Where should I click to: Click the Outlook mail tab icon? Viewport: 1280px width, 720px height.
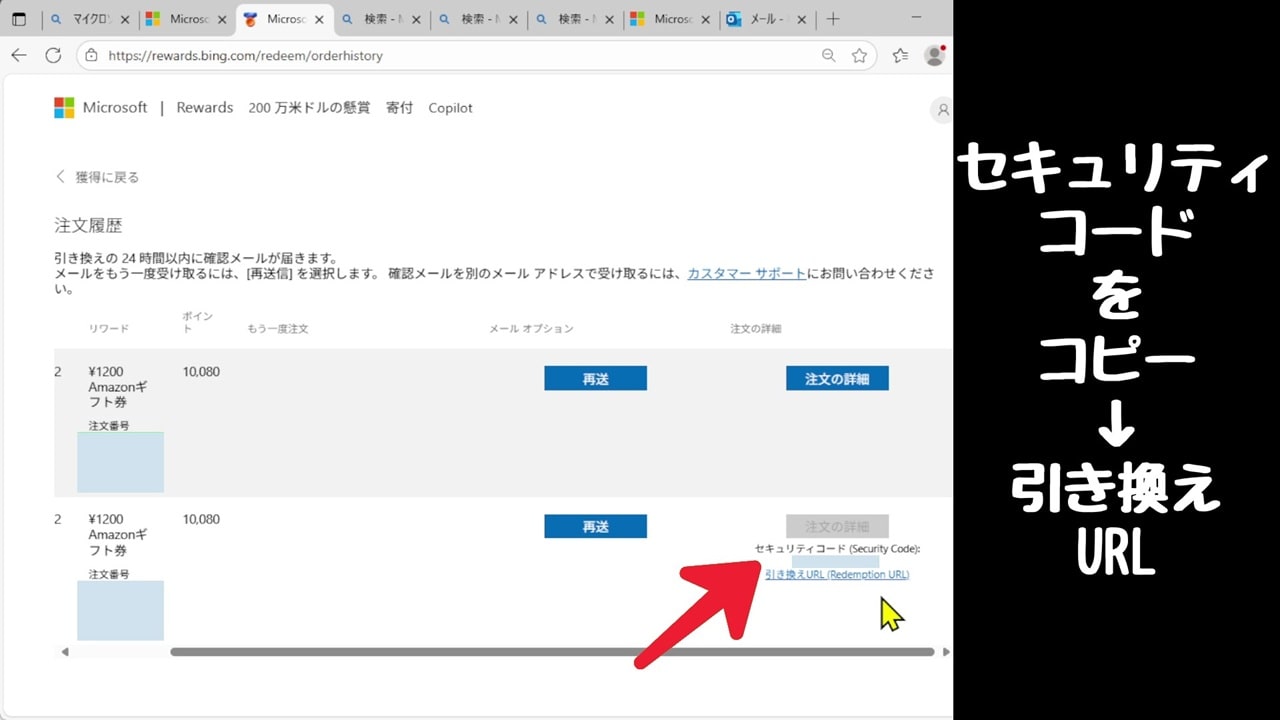733,19
